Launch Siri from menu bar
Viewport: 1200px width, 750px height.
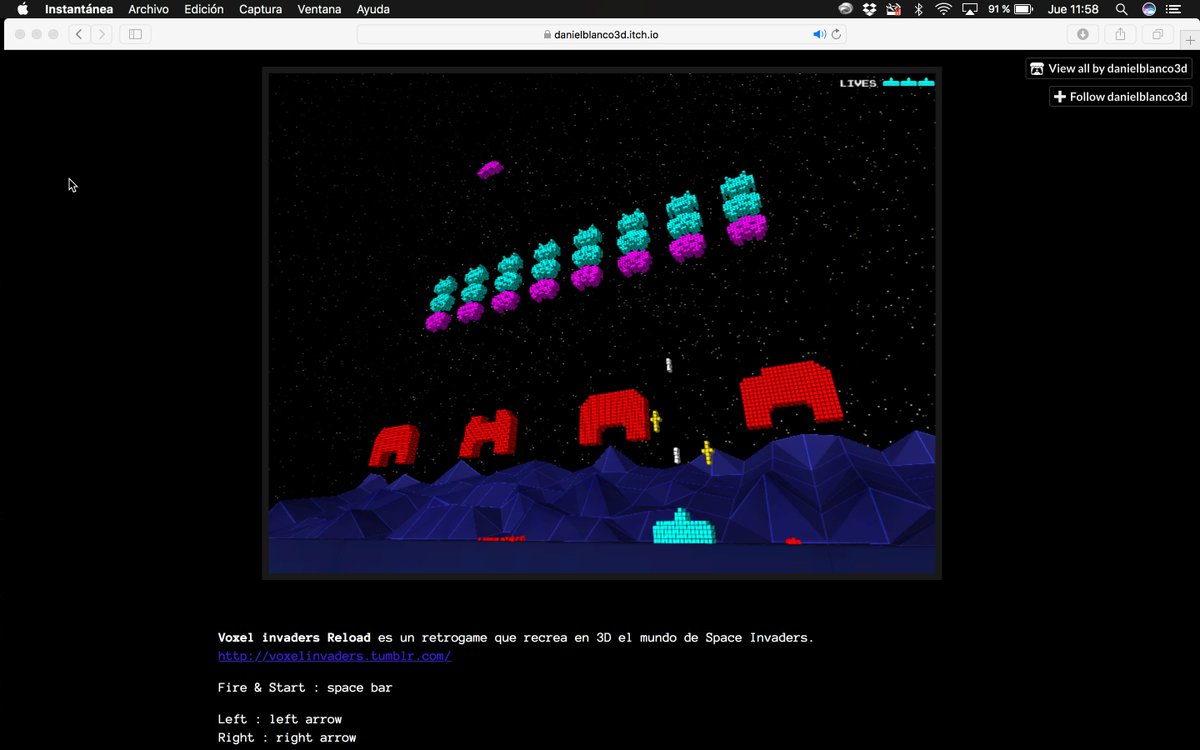click(1149, 9)
